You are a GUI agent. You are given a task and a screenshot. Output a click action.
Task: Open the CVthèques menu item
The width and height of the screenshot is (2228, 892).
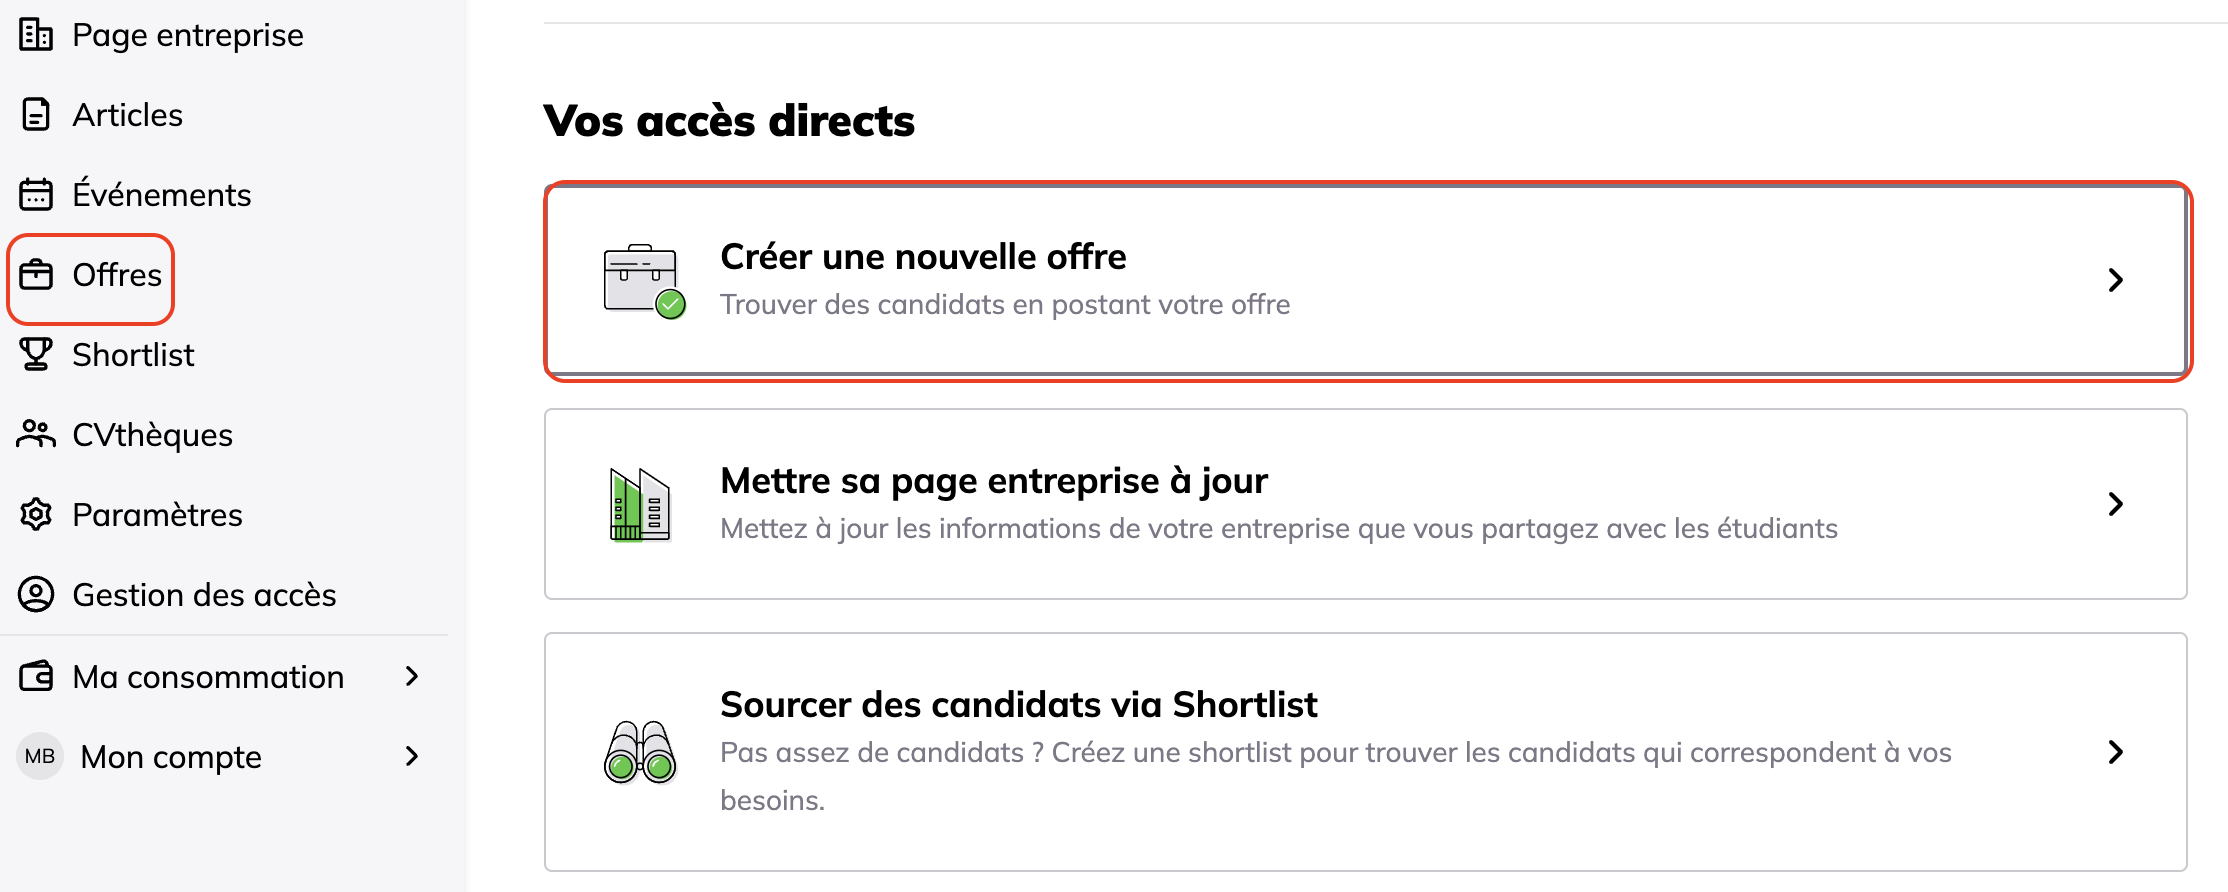[152, 434]
